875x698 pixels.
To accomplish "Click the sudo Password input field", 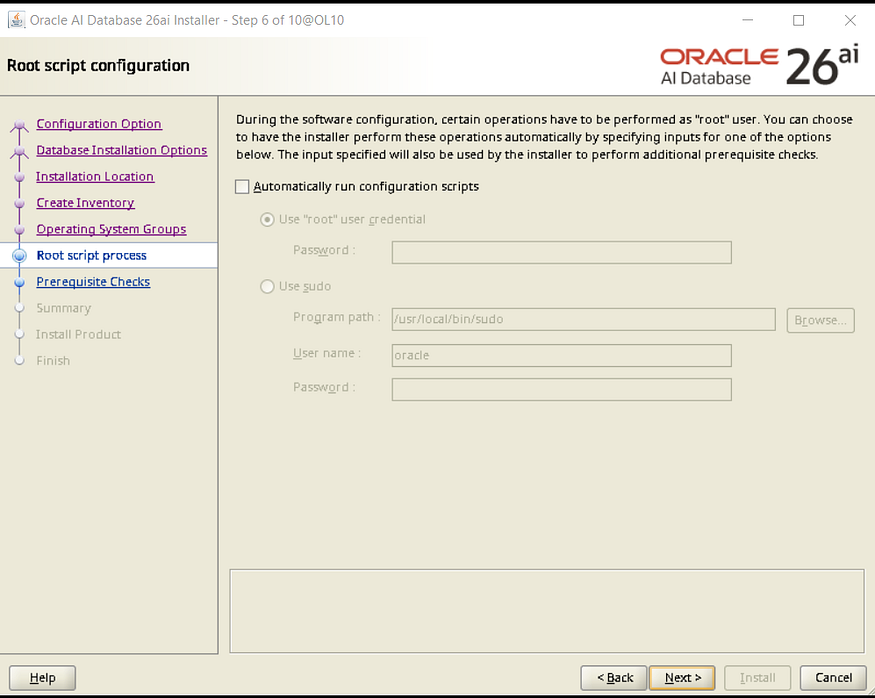I will click(x=561, y=389).
